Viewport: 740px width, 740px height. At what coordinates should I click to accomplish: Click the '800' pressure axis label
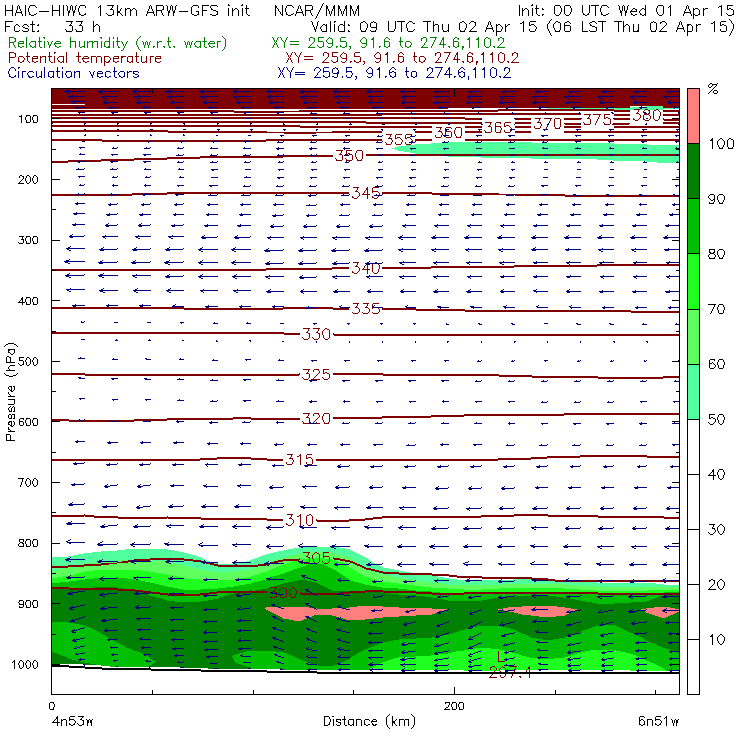tap(28, 543)
